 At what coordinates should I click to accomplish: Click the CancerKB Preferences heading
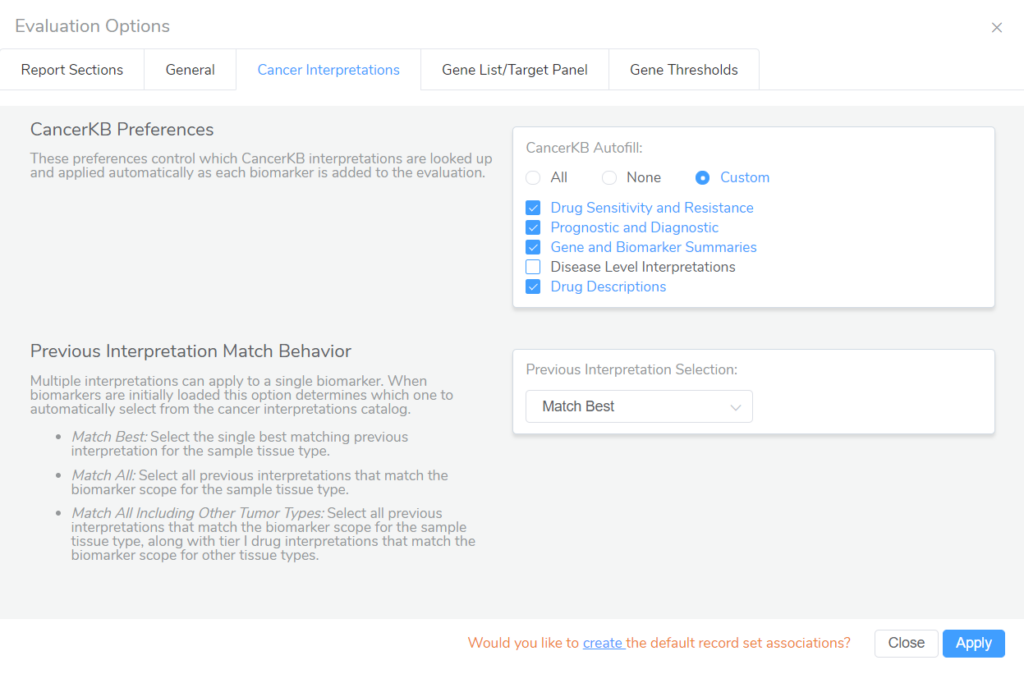[x=122, y=129]
